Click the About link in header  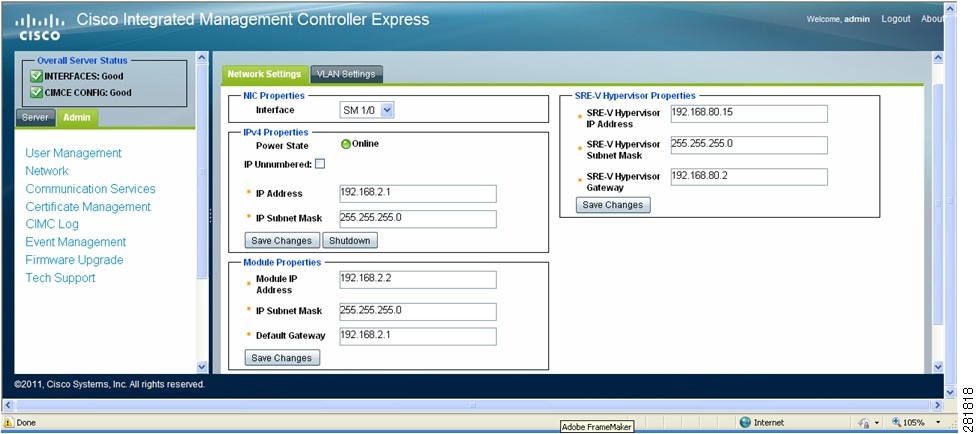coord(932,19)
